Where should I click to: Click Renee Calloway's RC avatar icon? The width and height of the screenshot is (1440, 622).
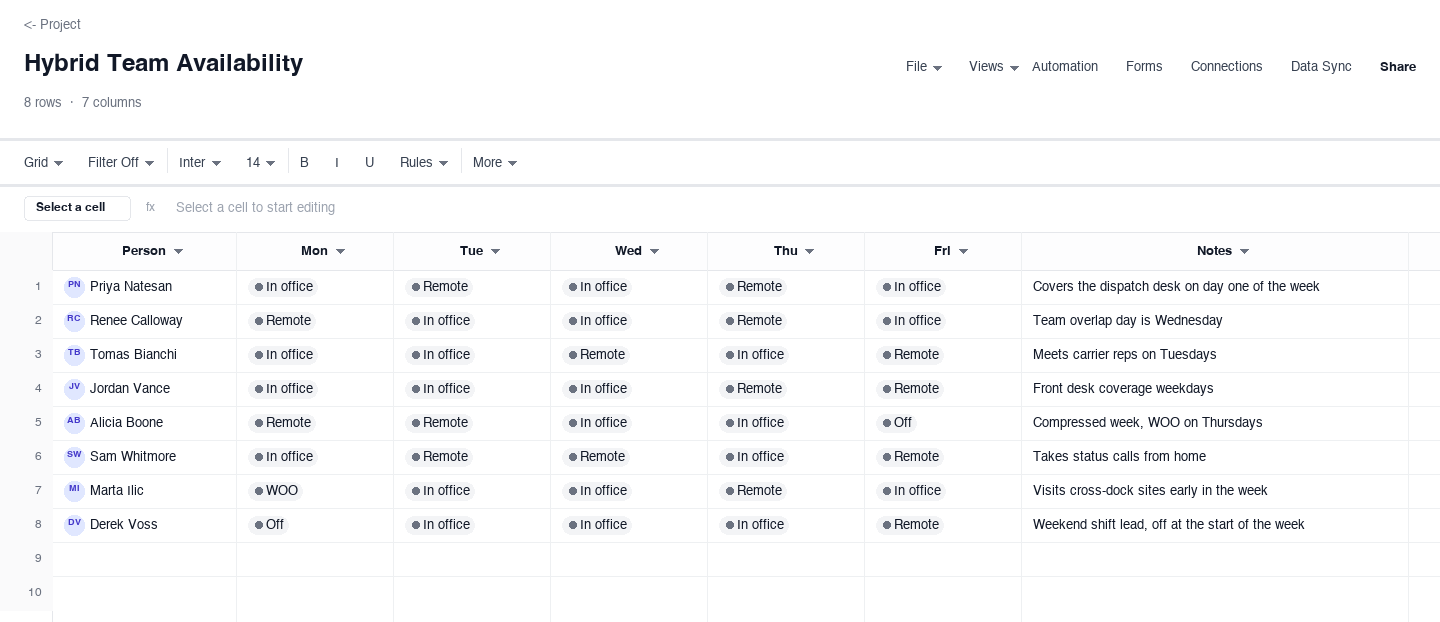[x=74, y=321]
